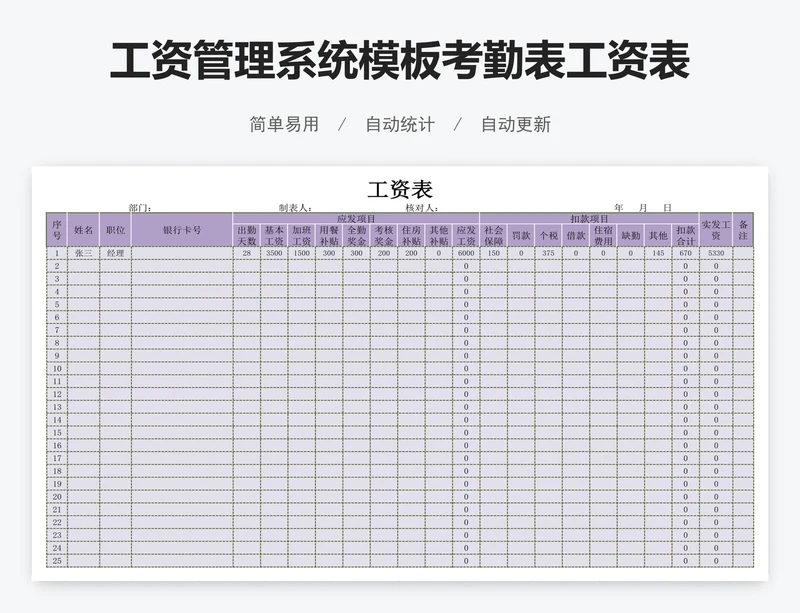Select the 5330 实发工资 cell
Viewport: 800px width, 613px height.
715,254
